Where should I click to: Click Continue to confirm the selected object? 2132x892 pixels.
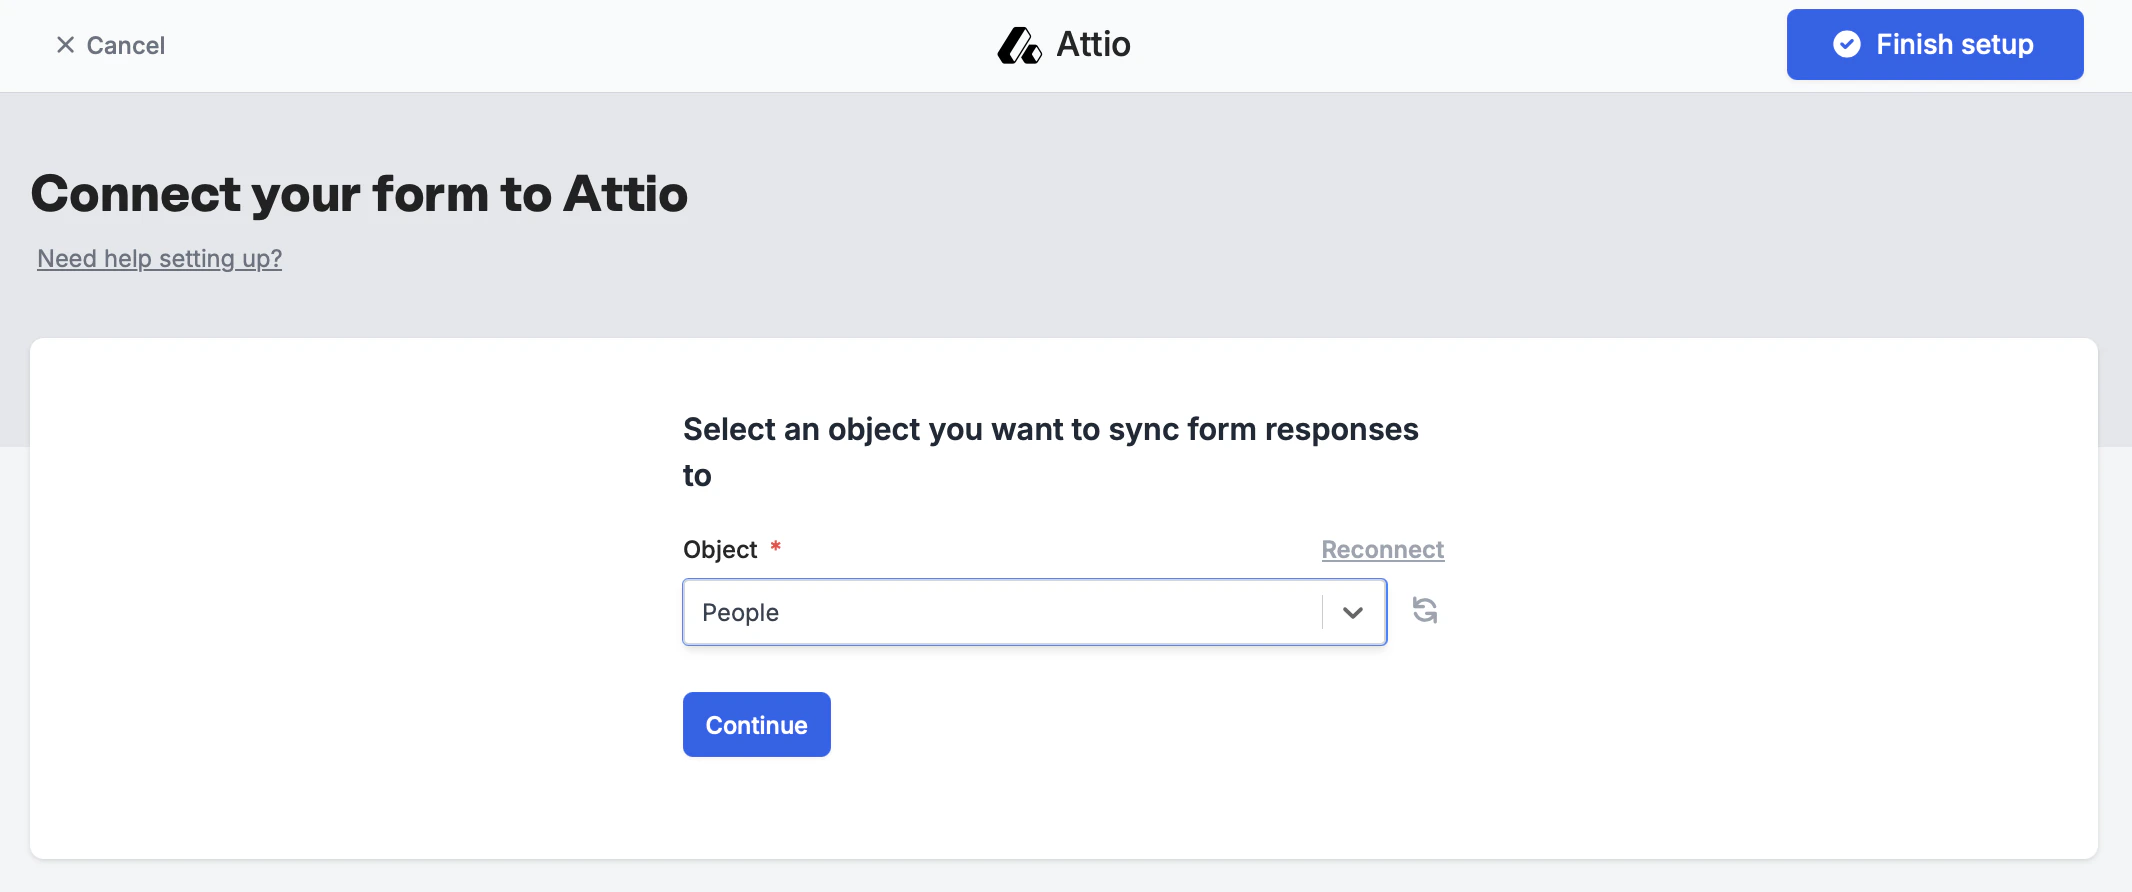point(756,724)
